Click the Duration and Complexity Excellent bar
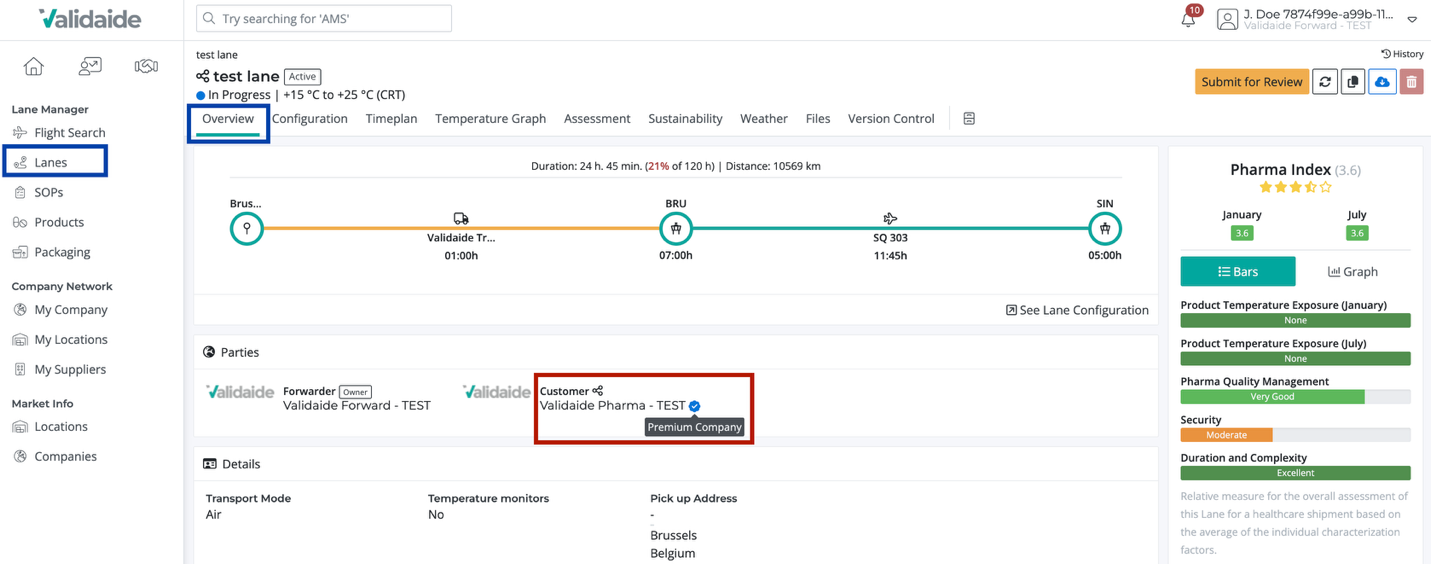This screenshot has width=1431, height=564. click(1295, 473)
